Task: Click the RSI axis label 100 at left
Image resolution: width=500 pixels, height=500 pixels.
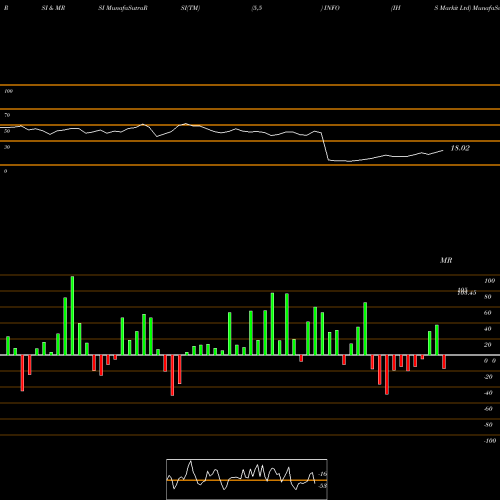Action: (8, 91)
